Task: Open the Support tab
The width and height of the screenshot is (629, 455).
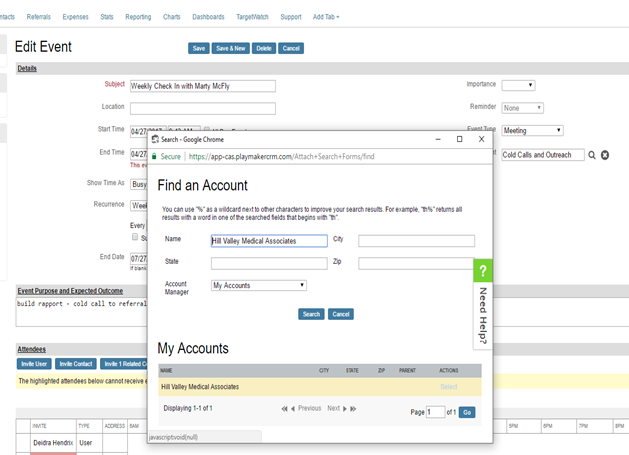Action: (291, 17)
